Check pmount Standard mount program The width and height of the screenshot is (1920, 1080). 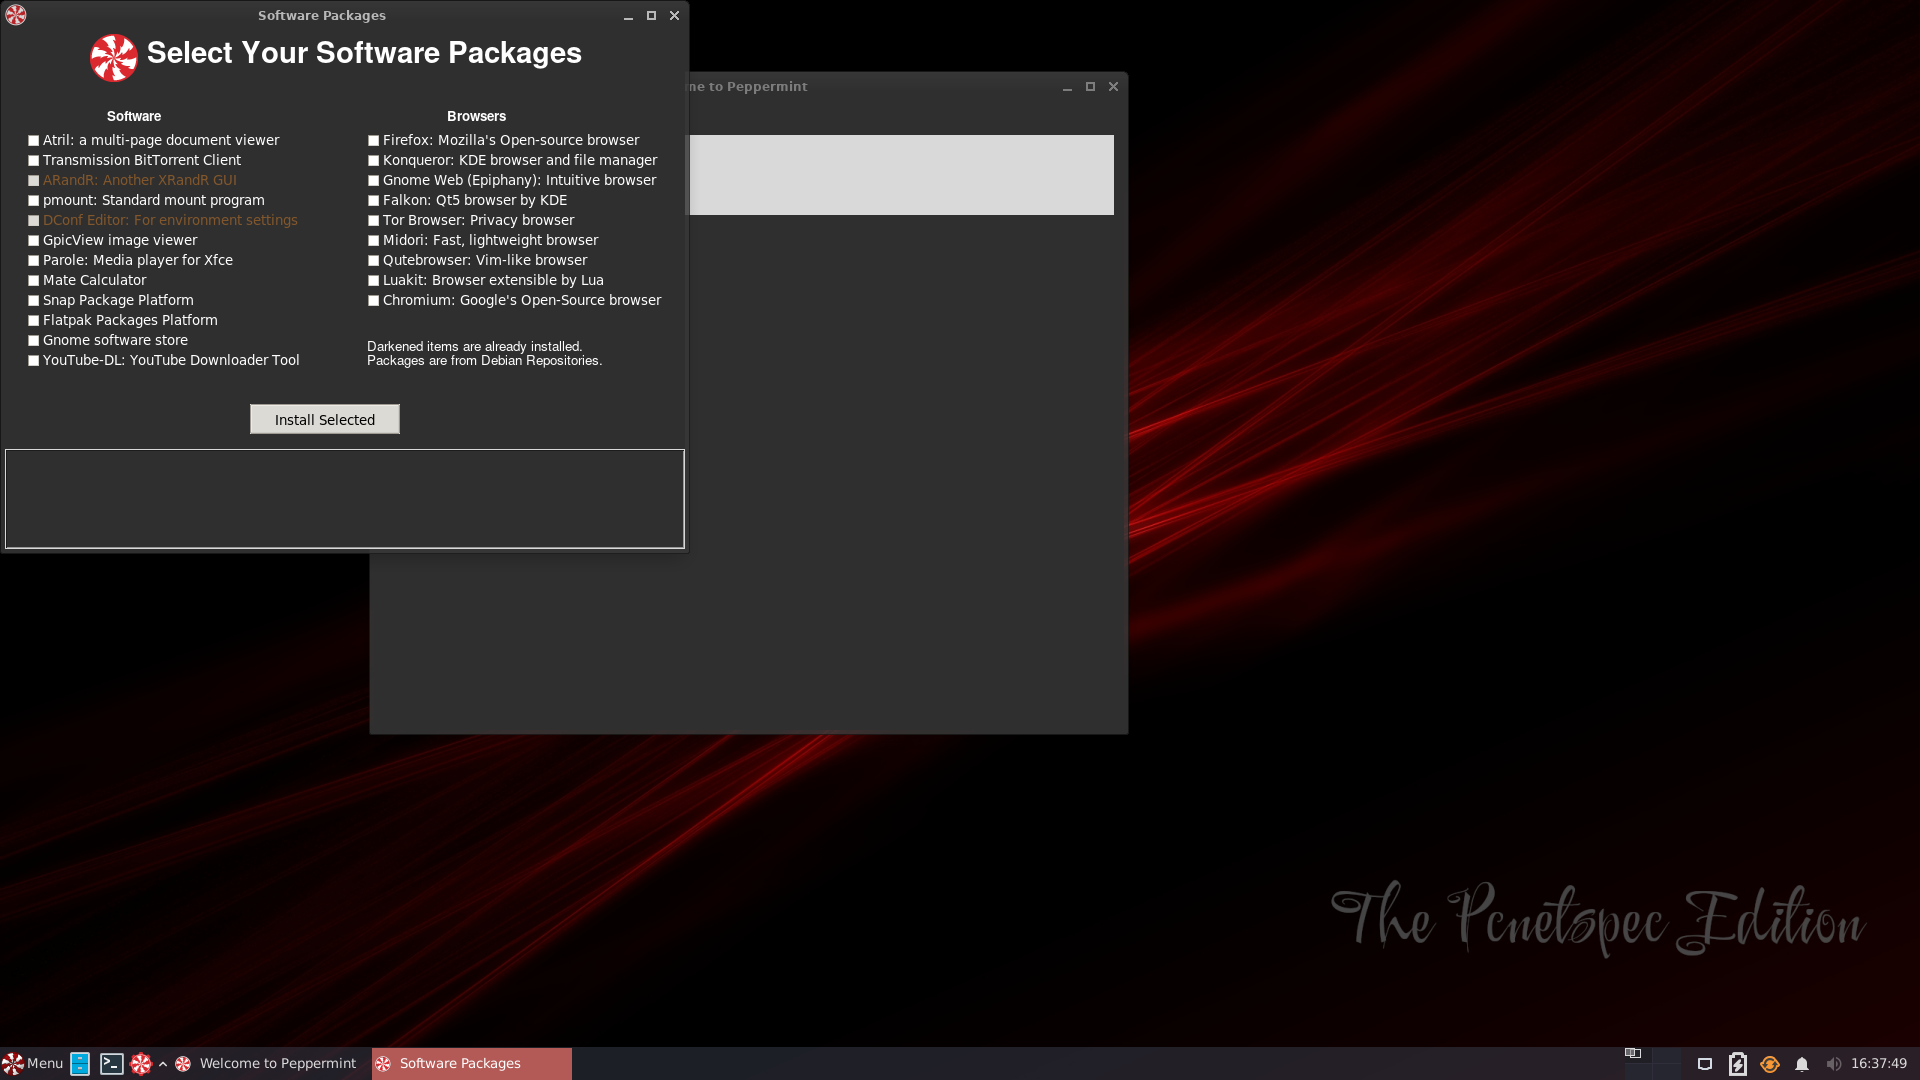(34, 201)
